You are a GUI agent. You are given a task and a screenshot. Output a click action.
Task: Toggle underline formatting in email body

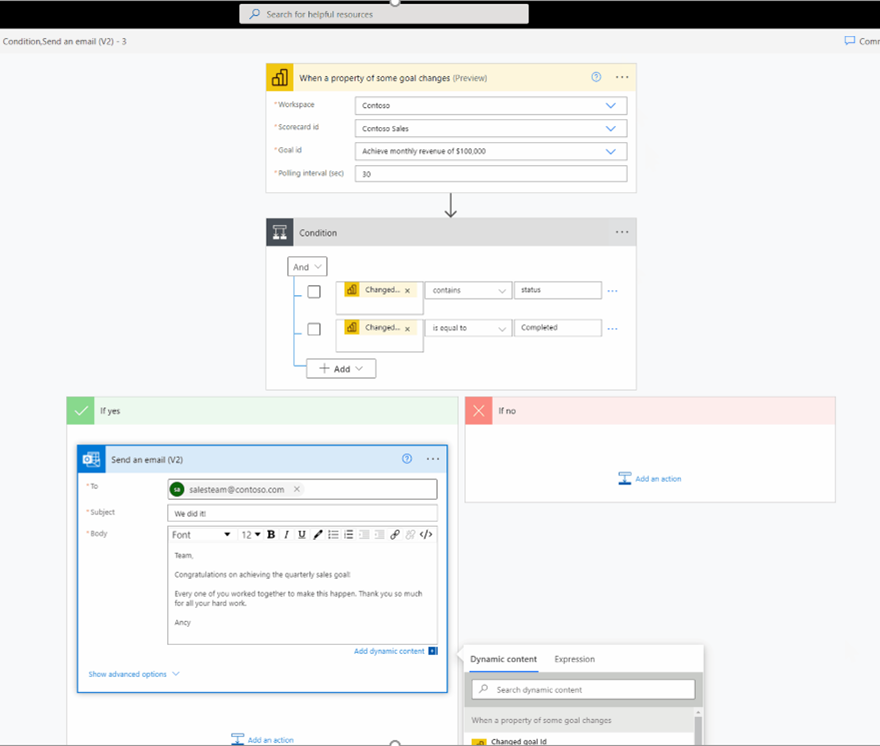tap(302, 534)
